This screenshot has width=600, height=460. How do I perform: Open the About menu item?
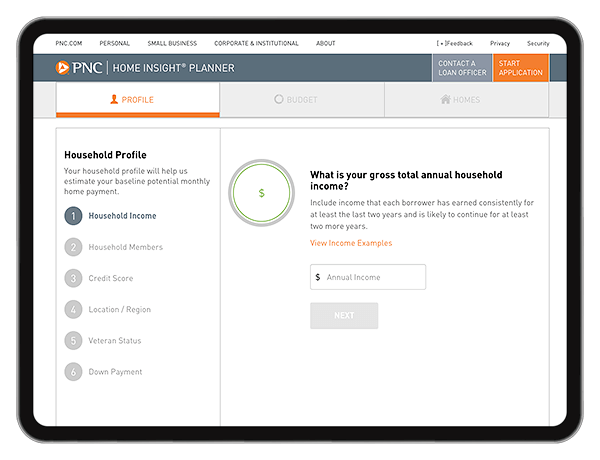point(326,43)
